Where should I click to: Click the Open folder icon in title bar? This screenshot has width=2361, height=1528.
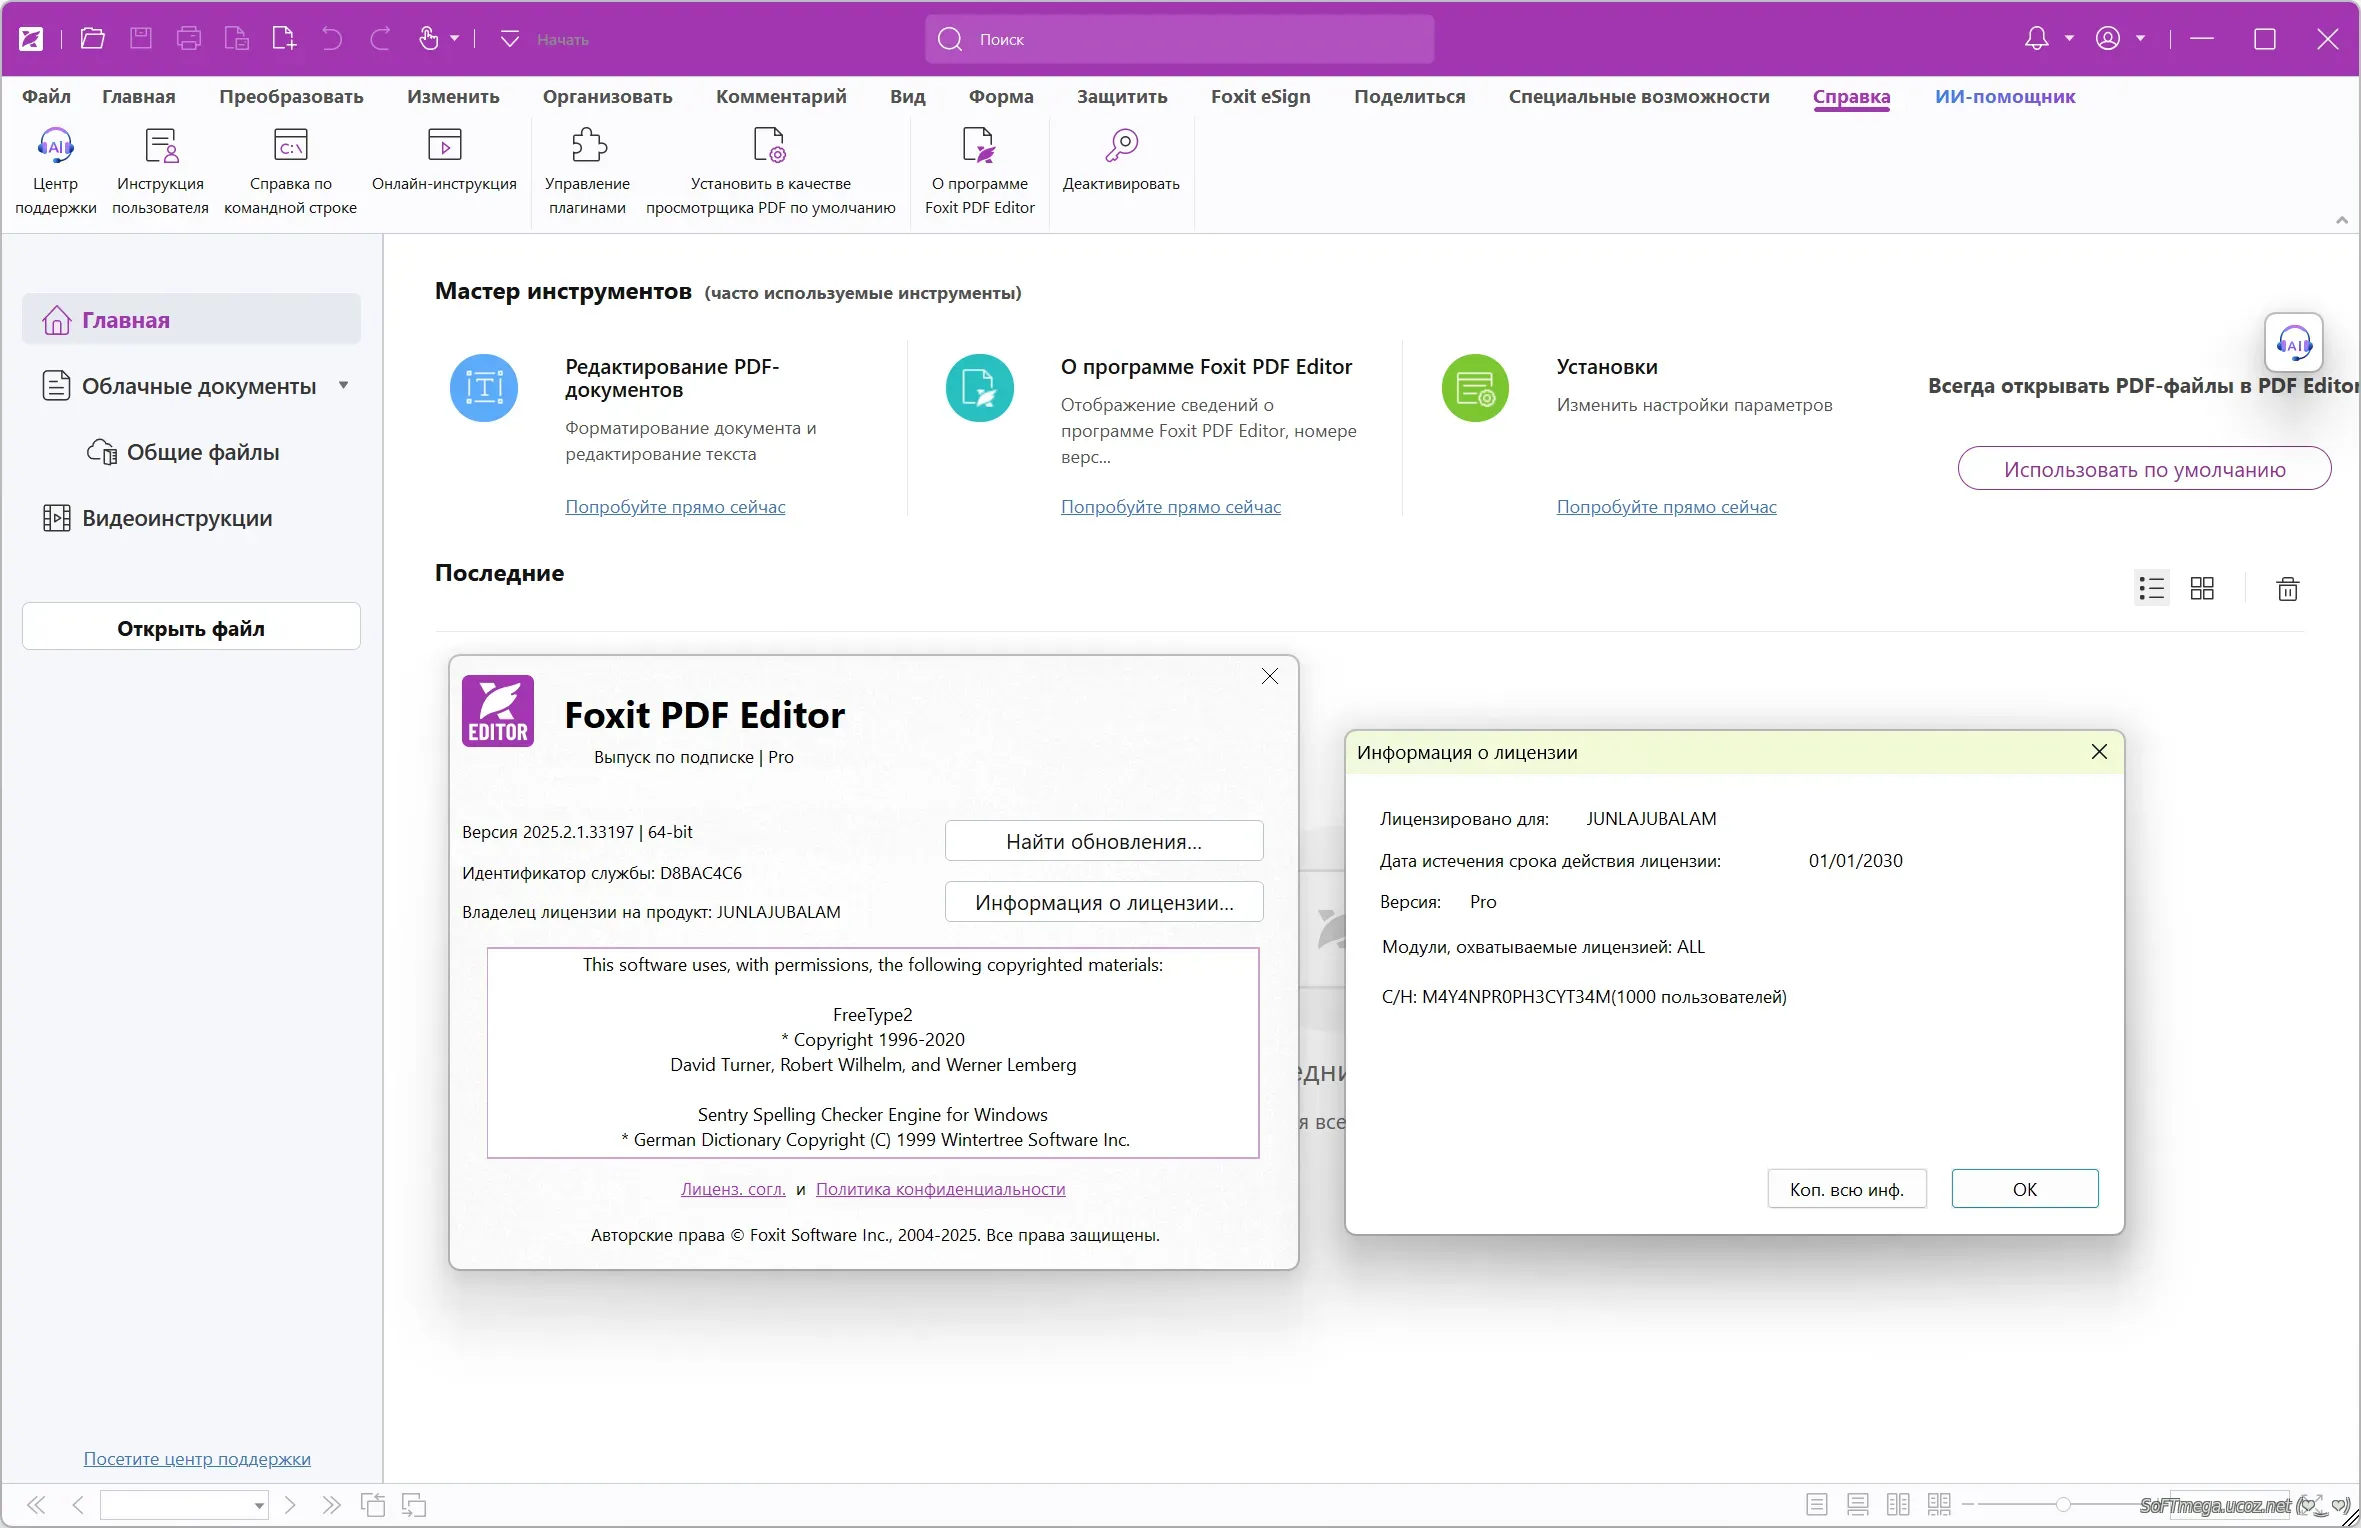[93, 39]
